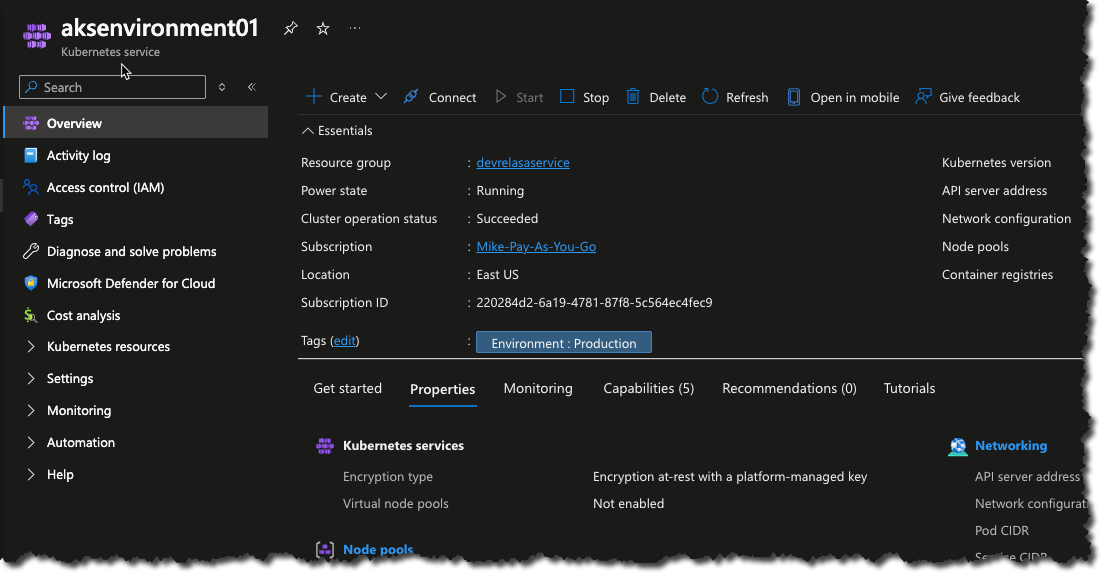Click the Start play icon
The image size is (1102, 573).
pyautogui.click(x=500, y=96)
